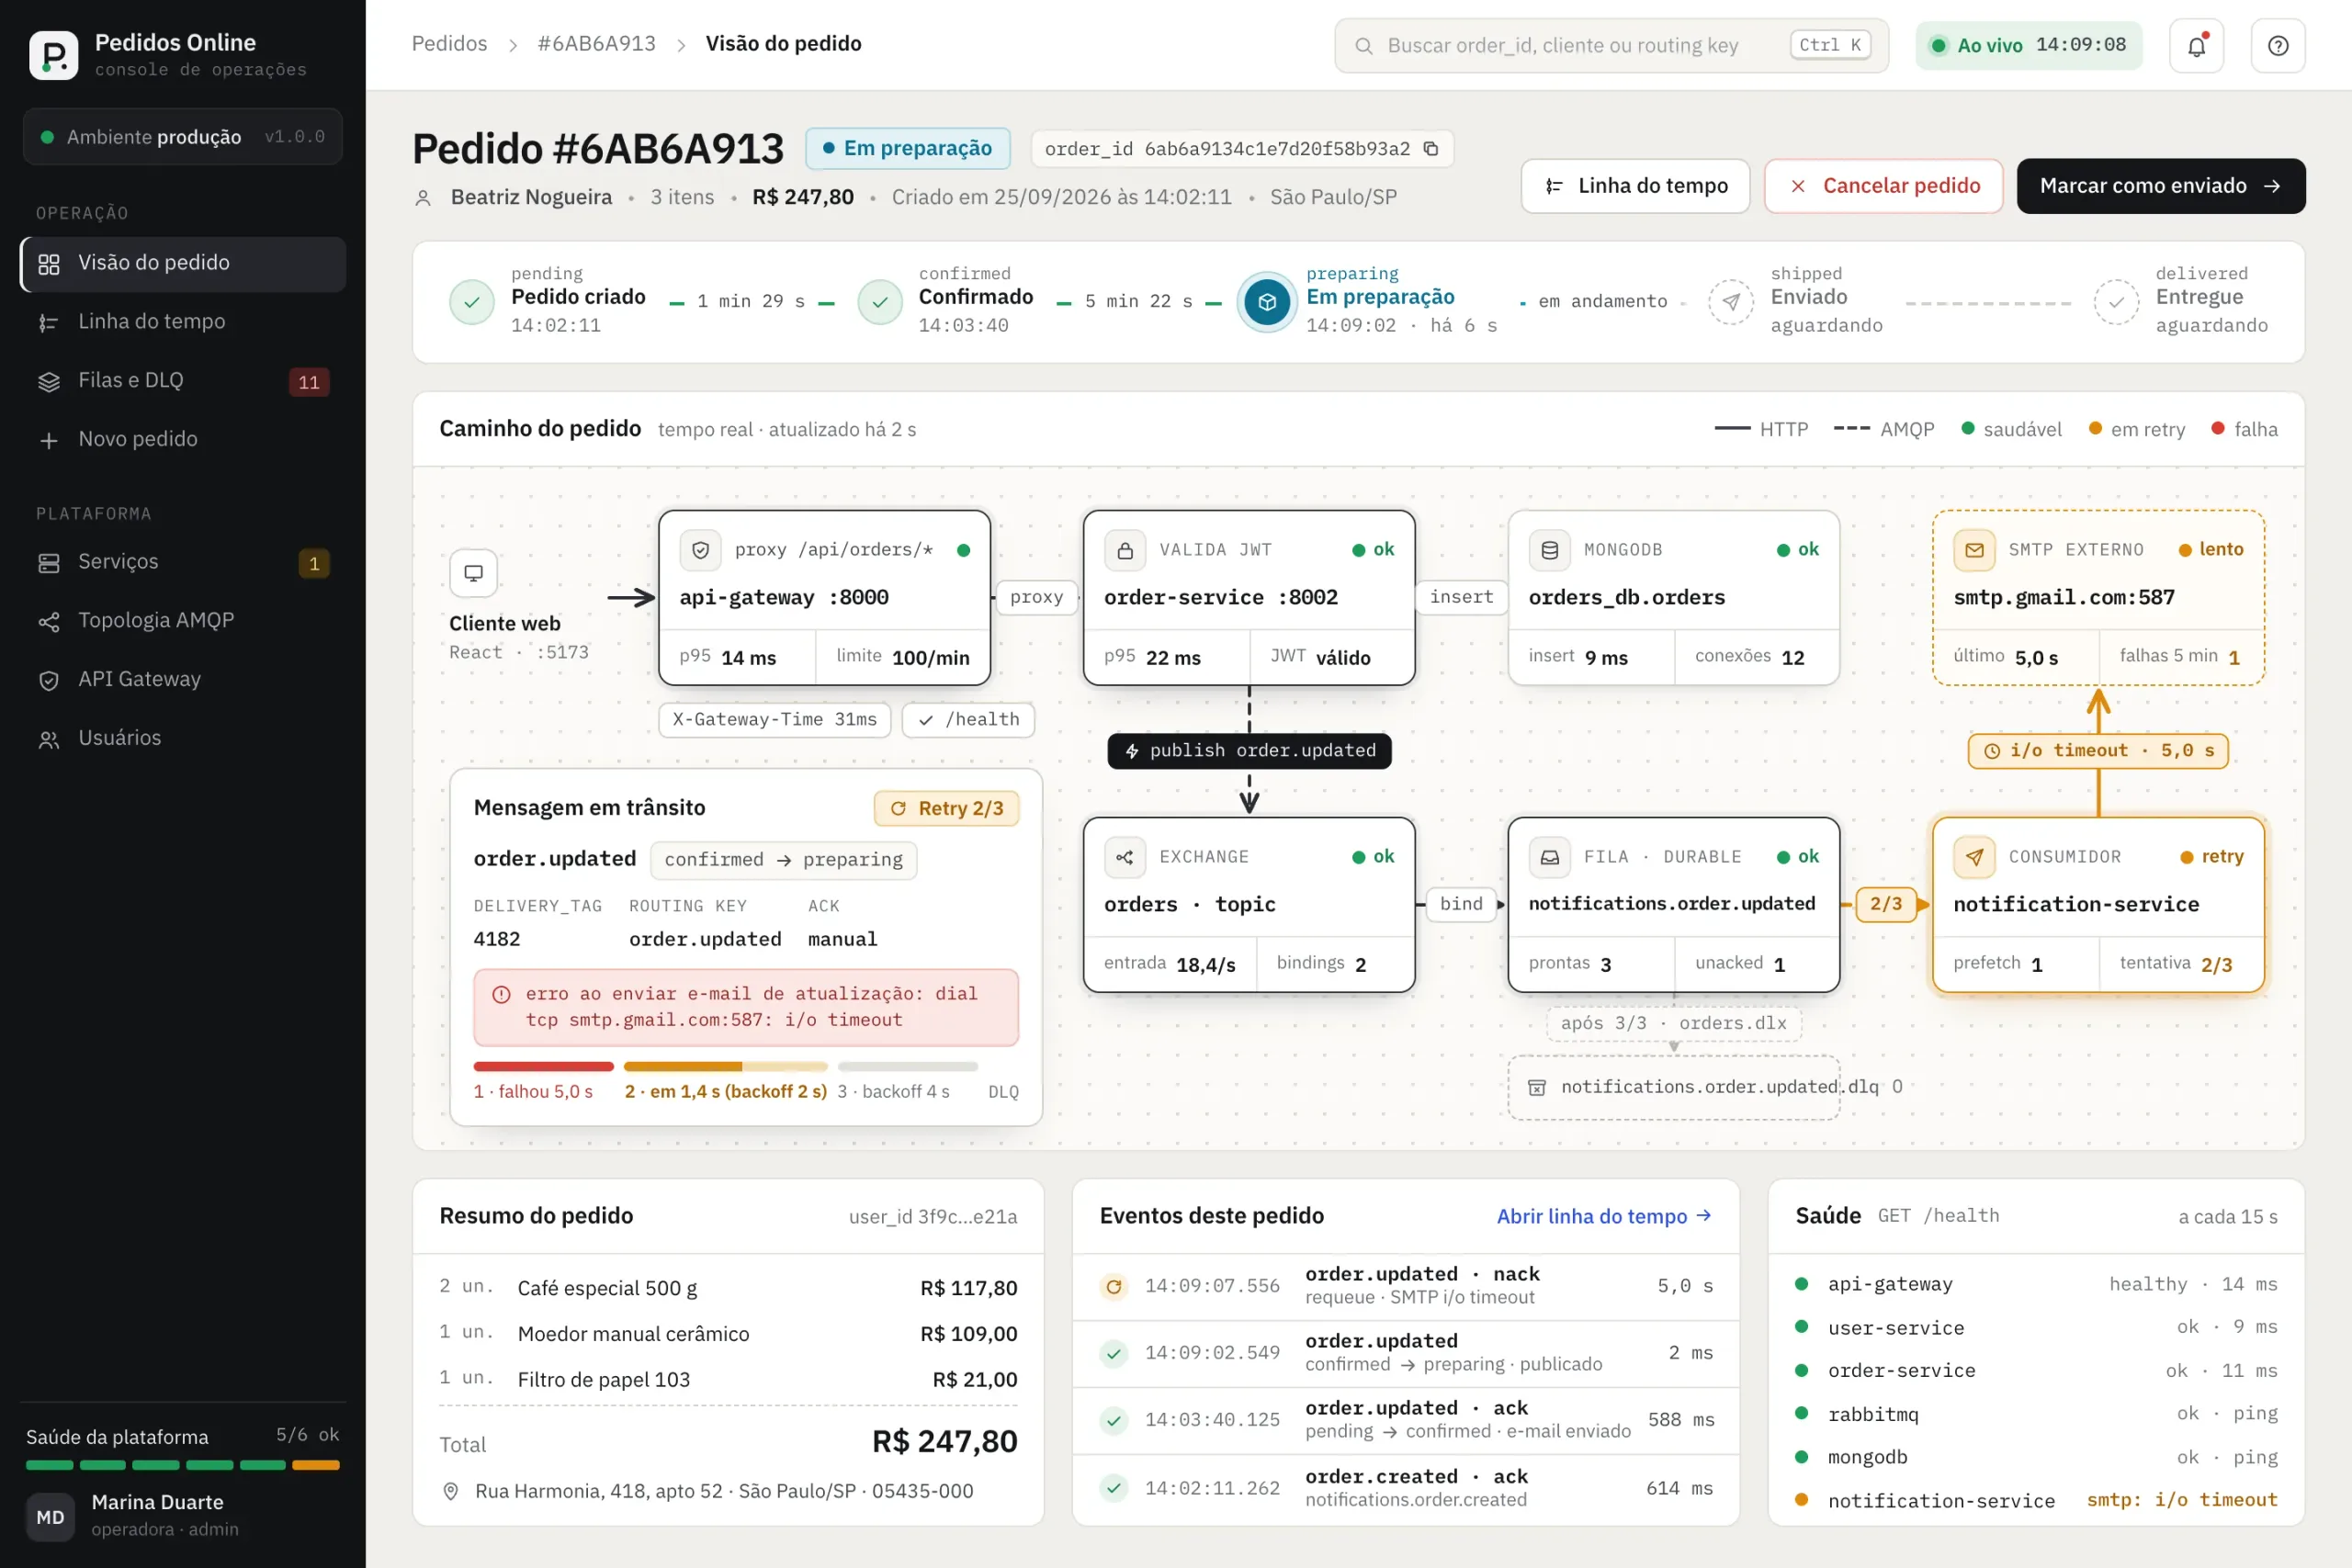Screen dimensions: 2352x1568
Task: Open Serviços in the sidebar
Action: tap(183, 562)
